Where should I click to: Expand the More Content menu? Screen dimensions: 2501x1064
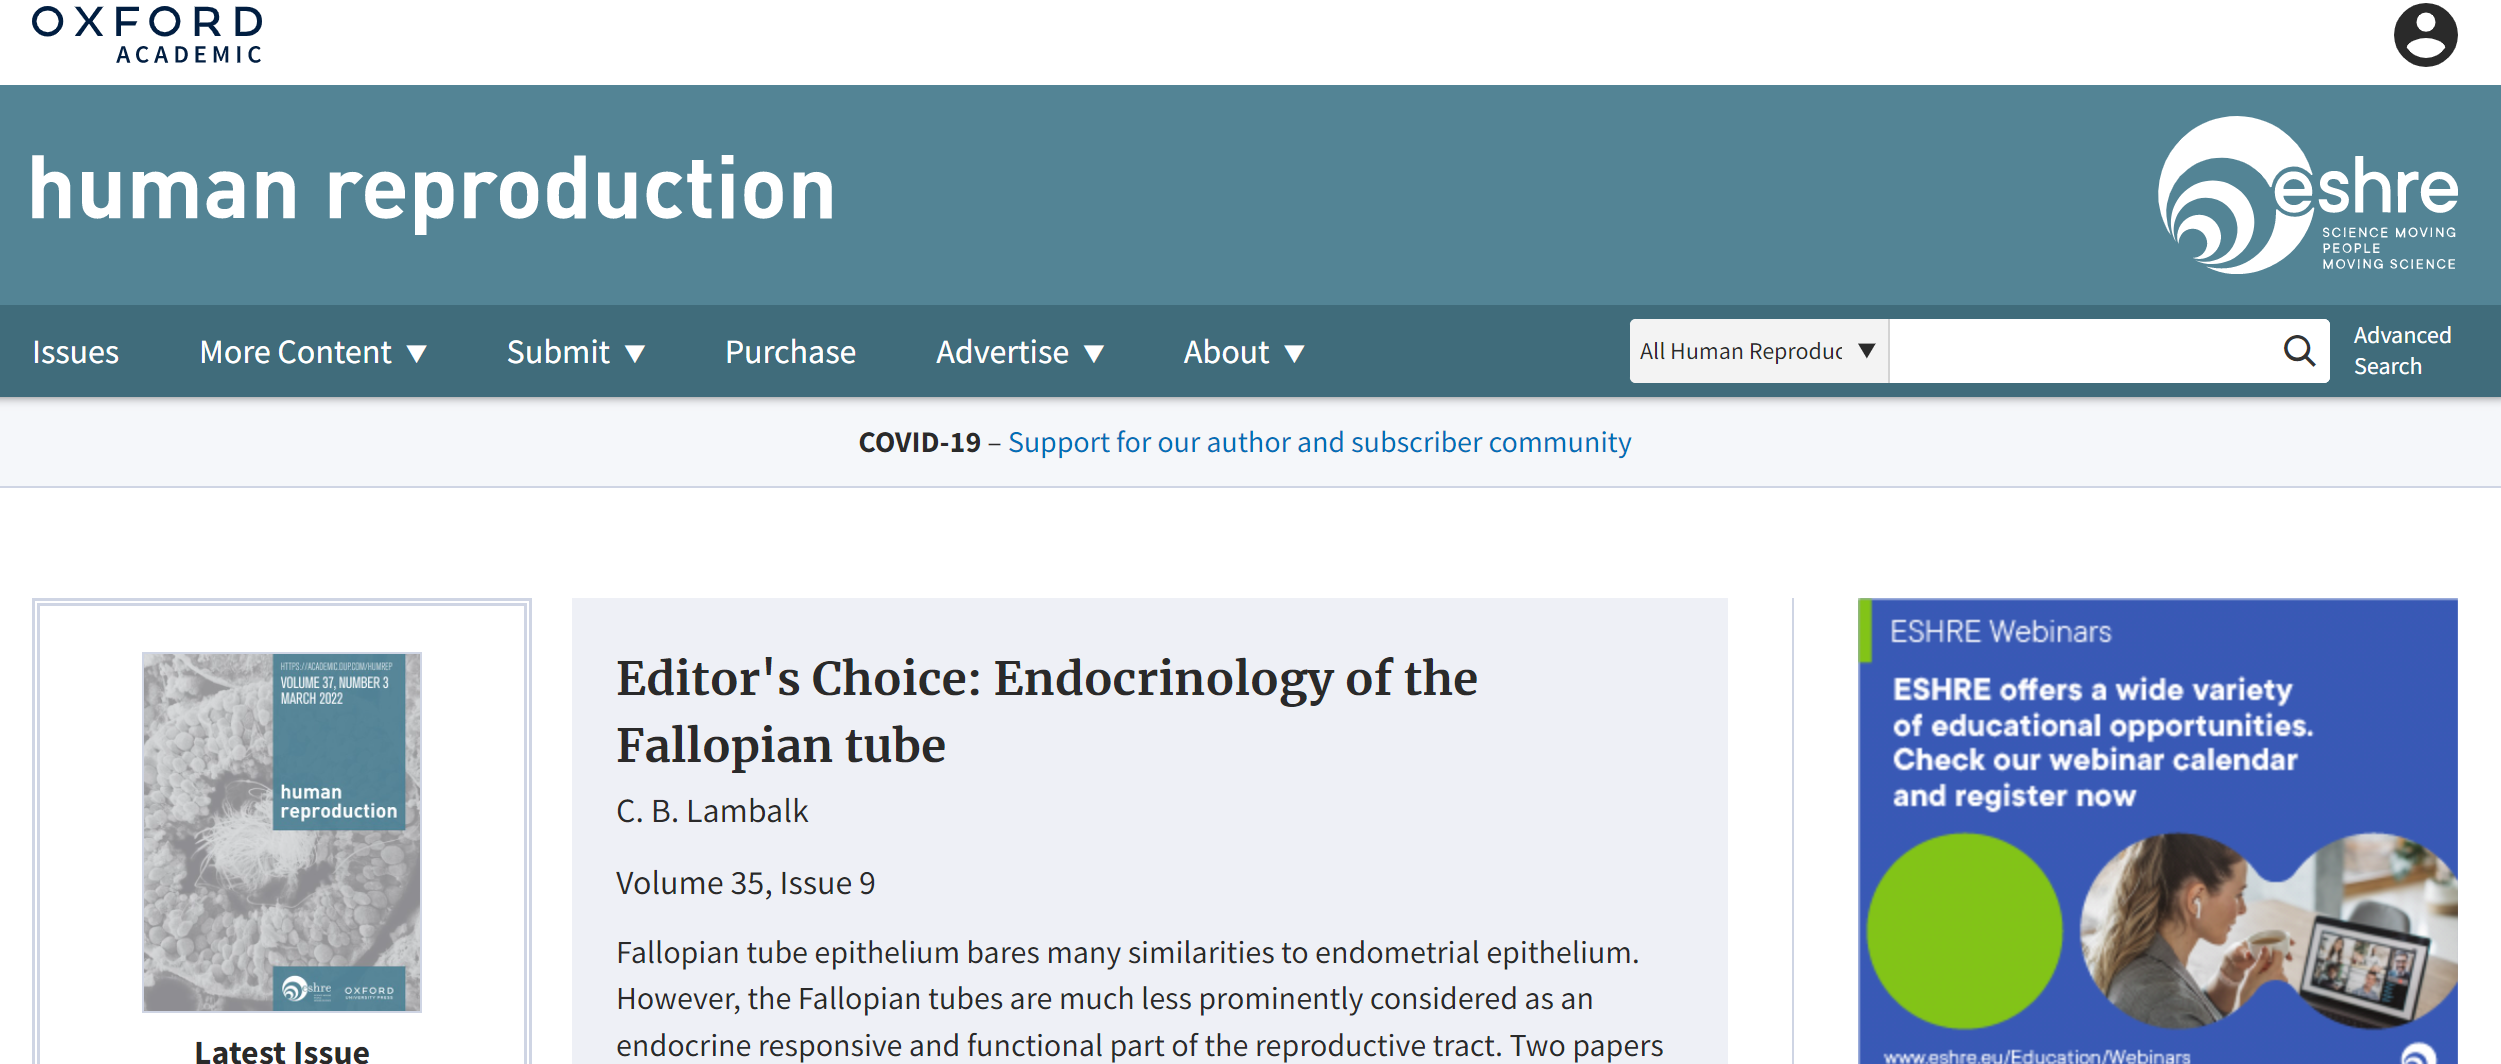tap(313, 352)
